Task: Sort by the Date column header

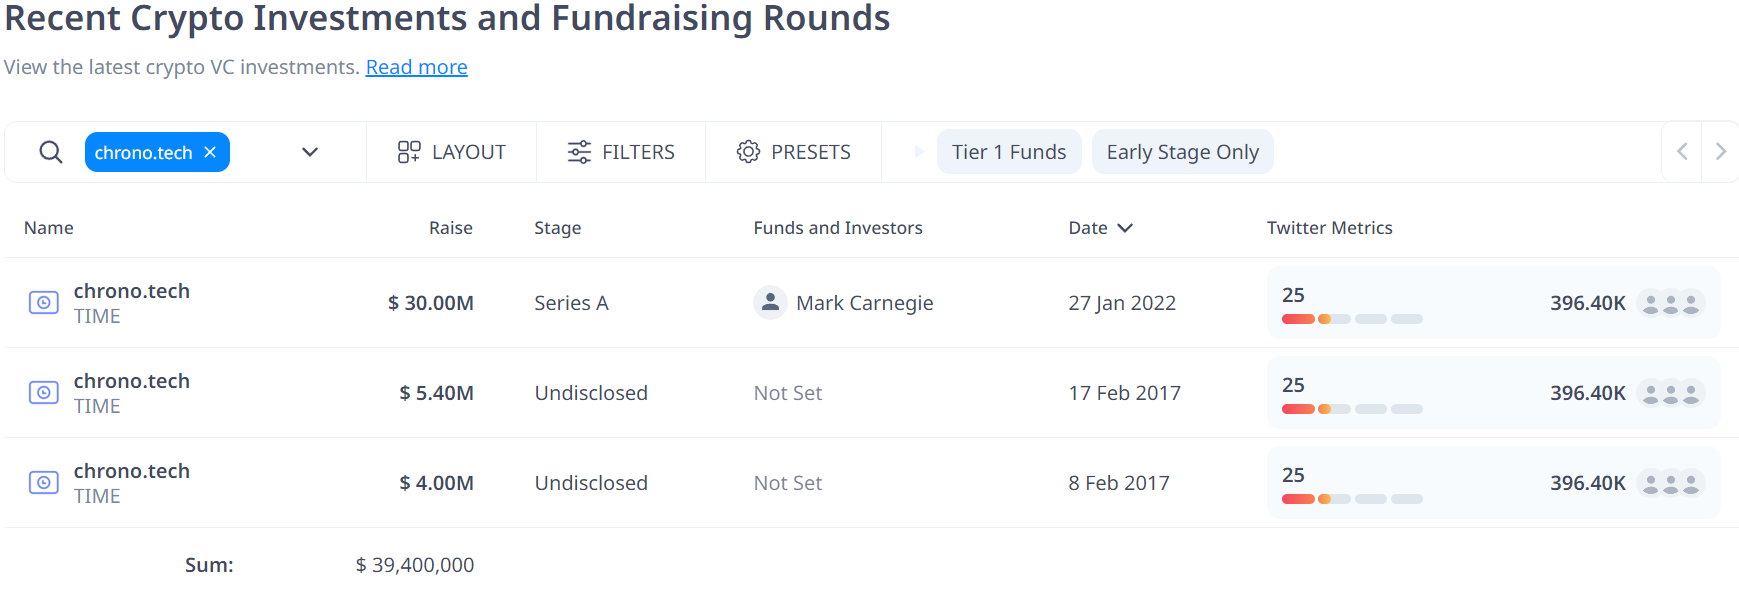Action: point(1100,228)
